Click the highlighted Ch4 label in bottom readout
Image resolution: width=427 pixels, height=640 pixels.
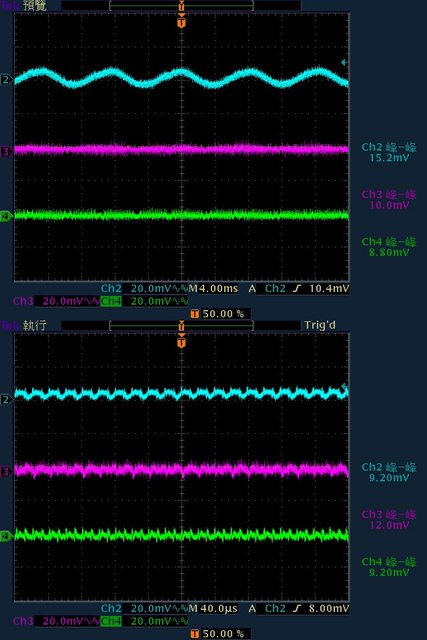(x=111, y=621)
